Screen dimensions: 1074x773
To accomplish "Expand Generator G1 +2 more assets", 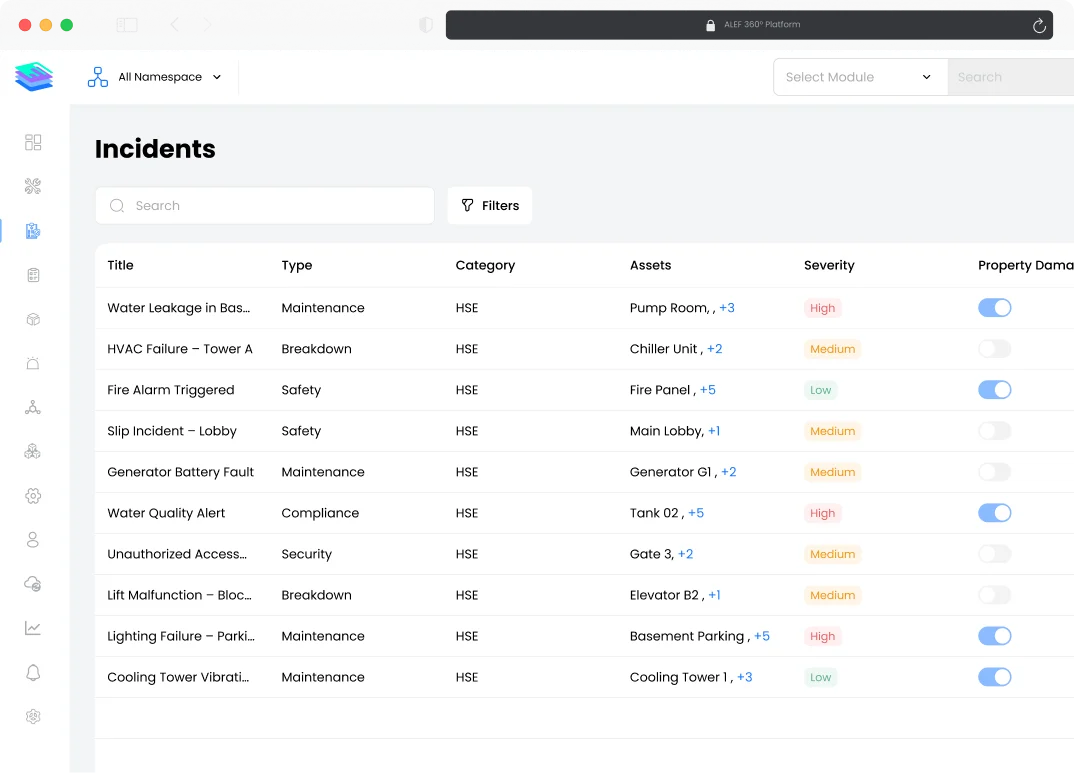I will 729,472.
